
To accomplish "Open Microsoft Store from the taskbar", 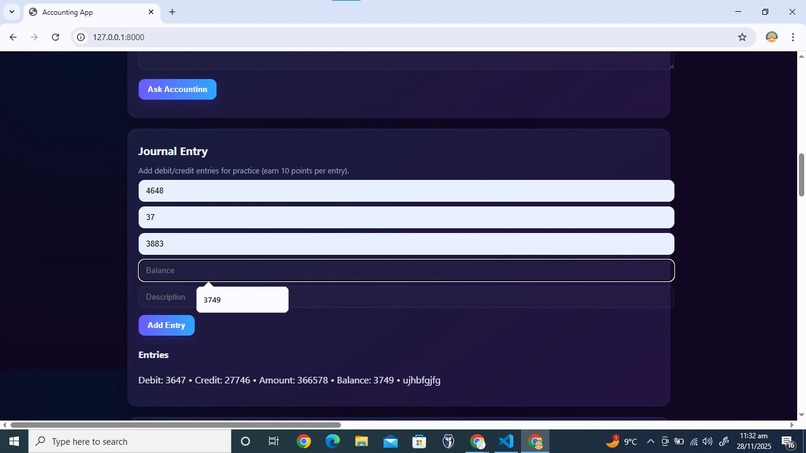I will (419, 441).
